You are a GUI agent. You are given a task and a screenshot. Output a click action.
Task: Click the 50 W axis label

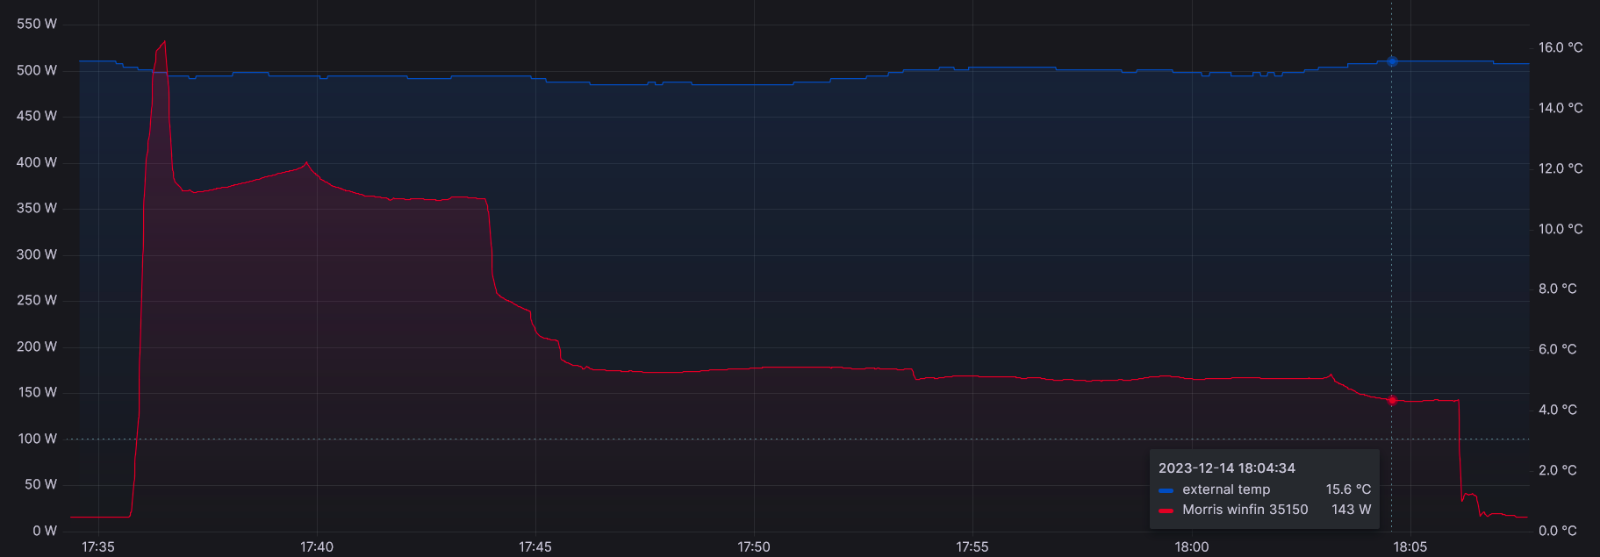click(x=41, y=484)
